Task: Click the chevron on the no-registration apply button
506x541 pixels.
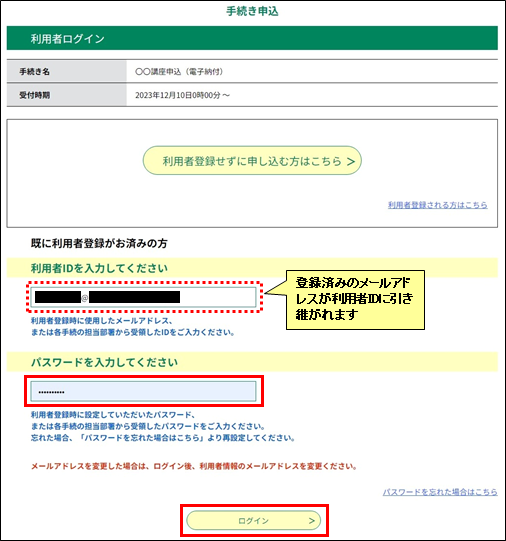Action: 351,161
